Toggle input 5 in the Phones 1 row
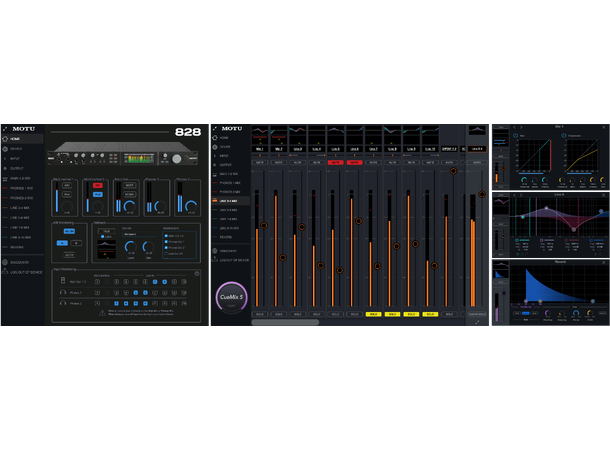Viewport: 610px width, 450px height. [135, 292]
